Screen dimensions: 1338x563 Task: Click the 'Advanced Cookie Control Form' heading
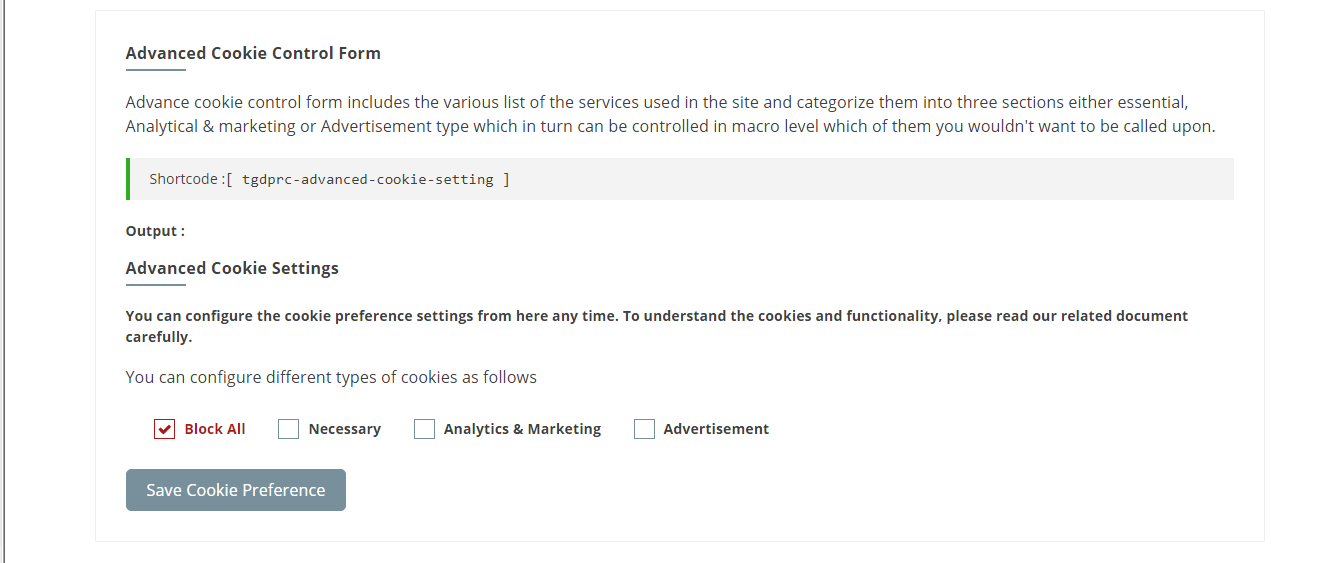tap(253, 53)
